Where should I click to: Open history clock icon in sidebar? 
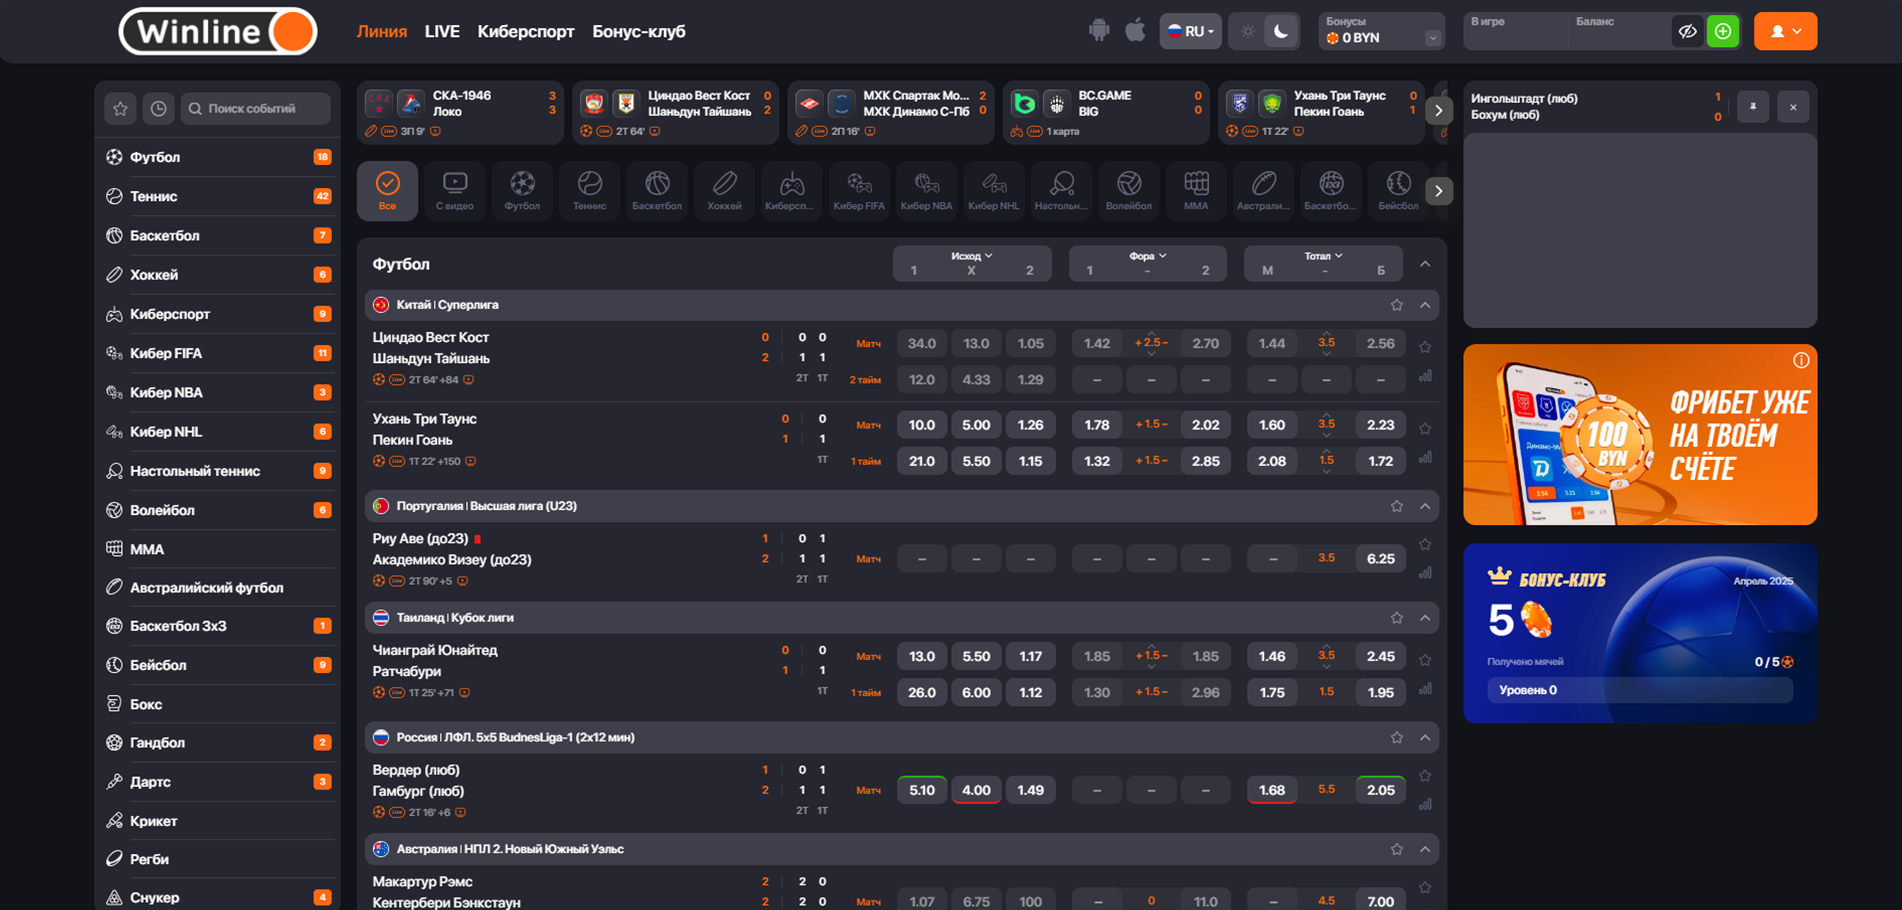coord(158,108)
